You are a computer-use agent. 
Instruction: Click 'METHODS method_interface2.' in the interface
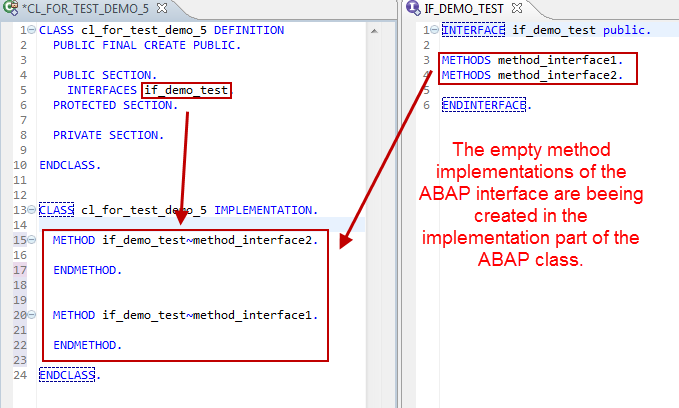(x=532, y=75)
